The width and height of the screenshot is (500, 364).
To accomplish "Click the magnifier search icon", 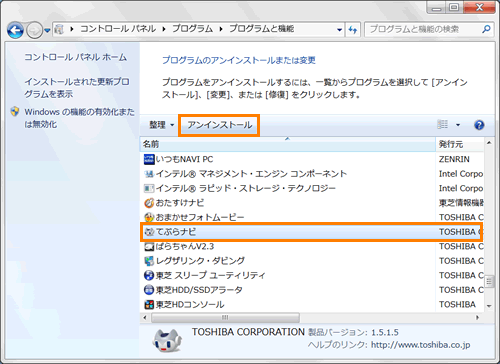I will (486, 29).
